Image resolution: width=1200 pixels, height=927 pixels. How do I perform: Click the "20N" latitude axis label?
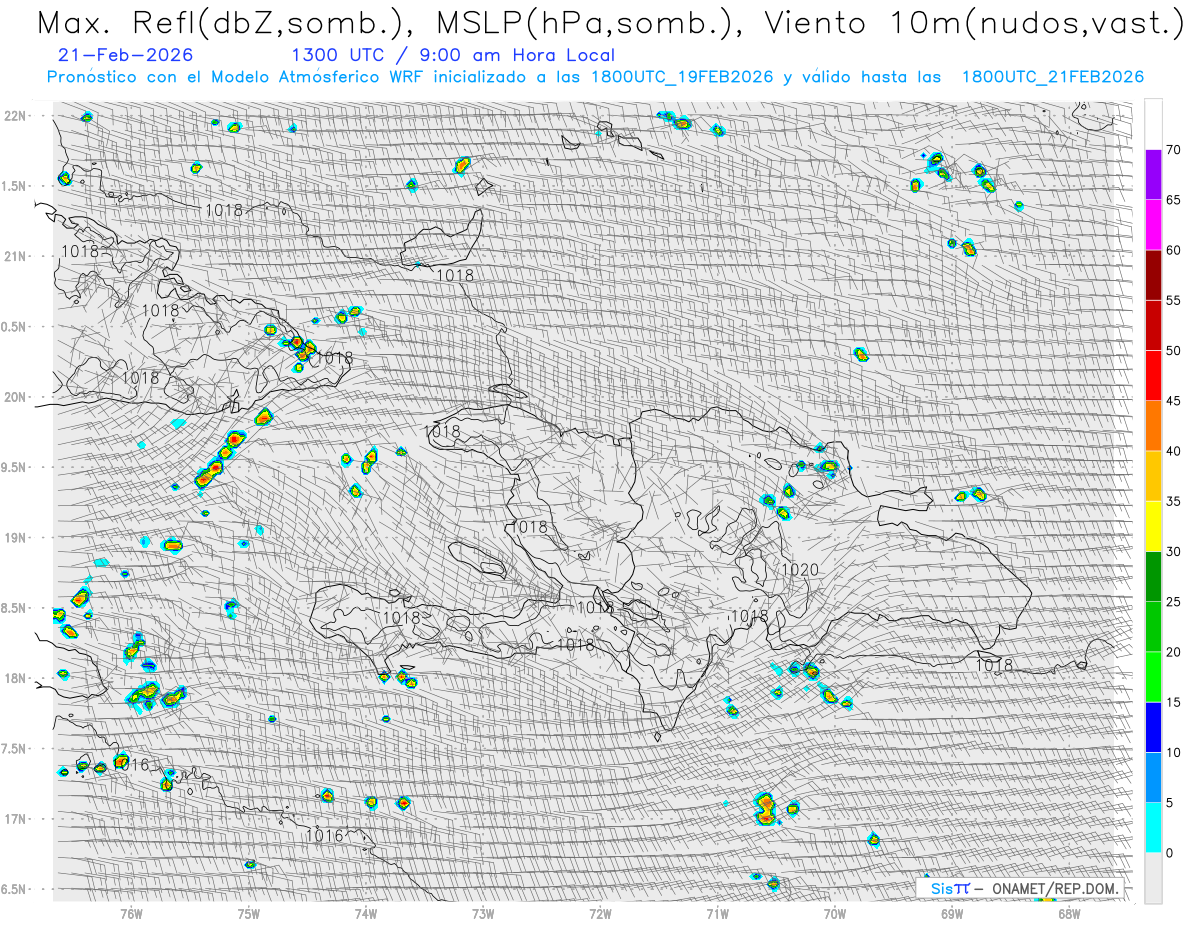(x=16, y=397)
